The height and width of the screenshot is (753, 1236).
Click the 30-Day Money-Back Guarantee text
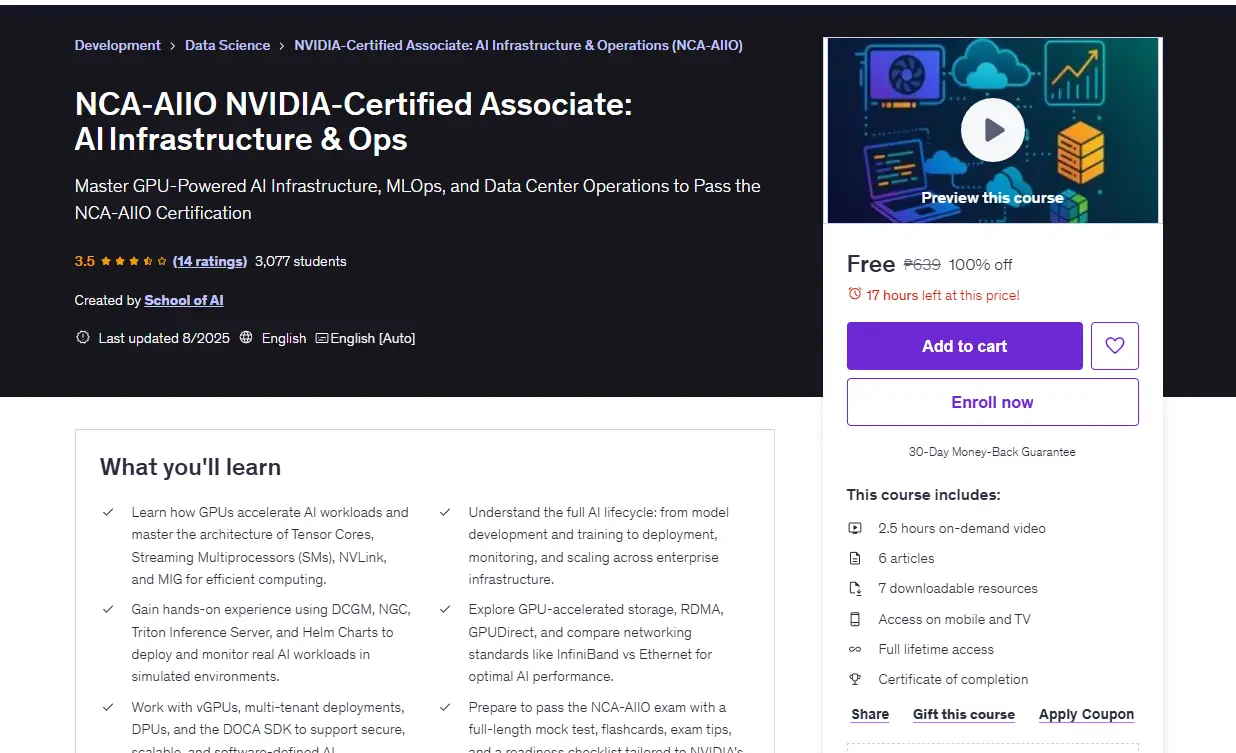click(x=992, y=452)
